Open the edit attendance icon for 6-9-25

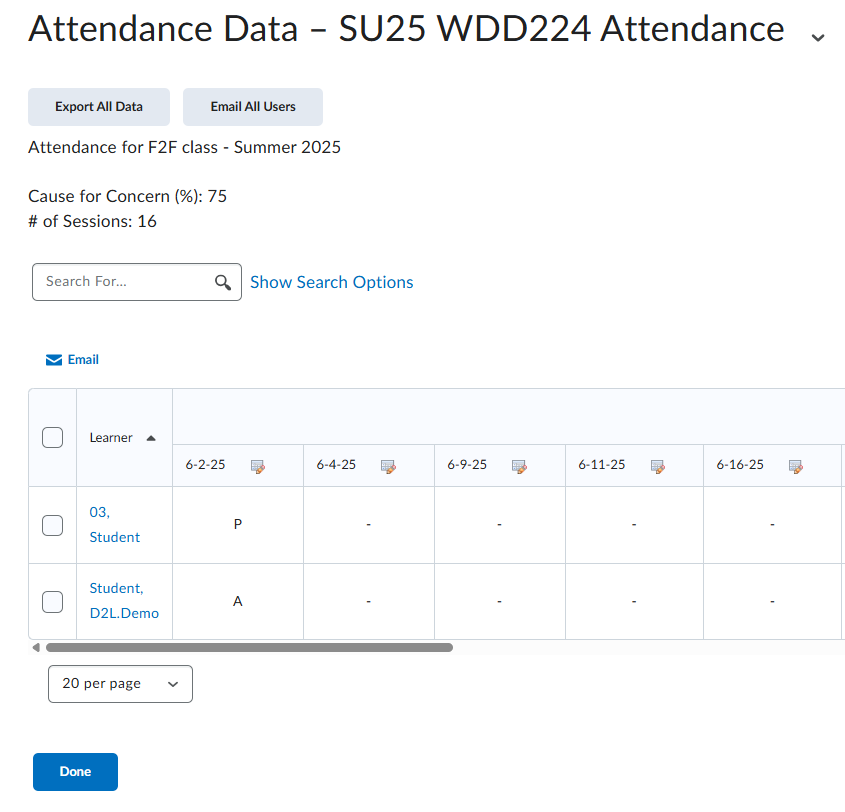(x=519, y=467)
